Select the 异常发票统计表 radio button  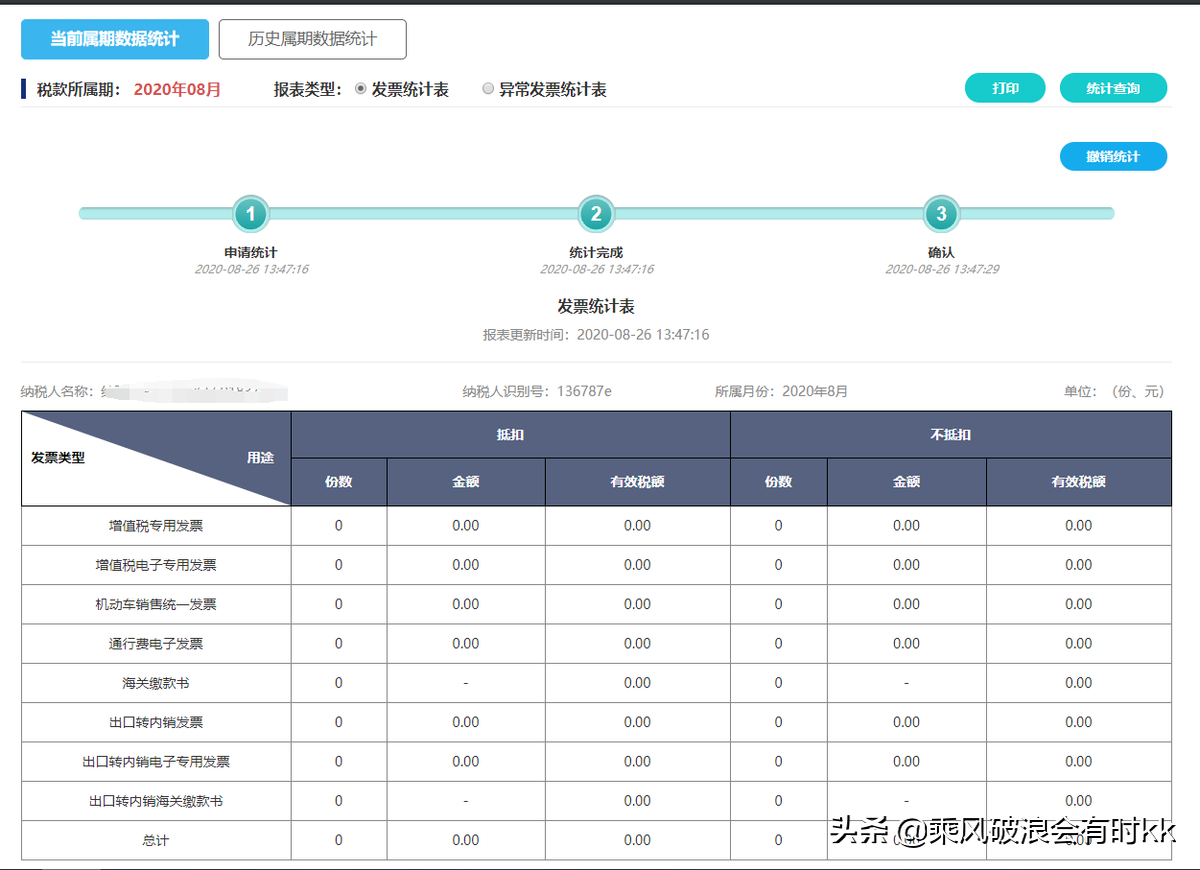click(x=488, y=88)
